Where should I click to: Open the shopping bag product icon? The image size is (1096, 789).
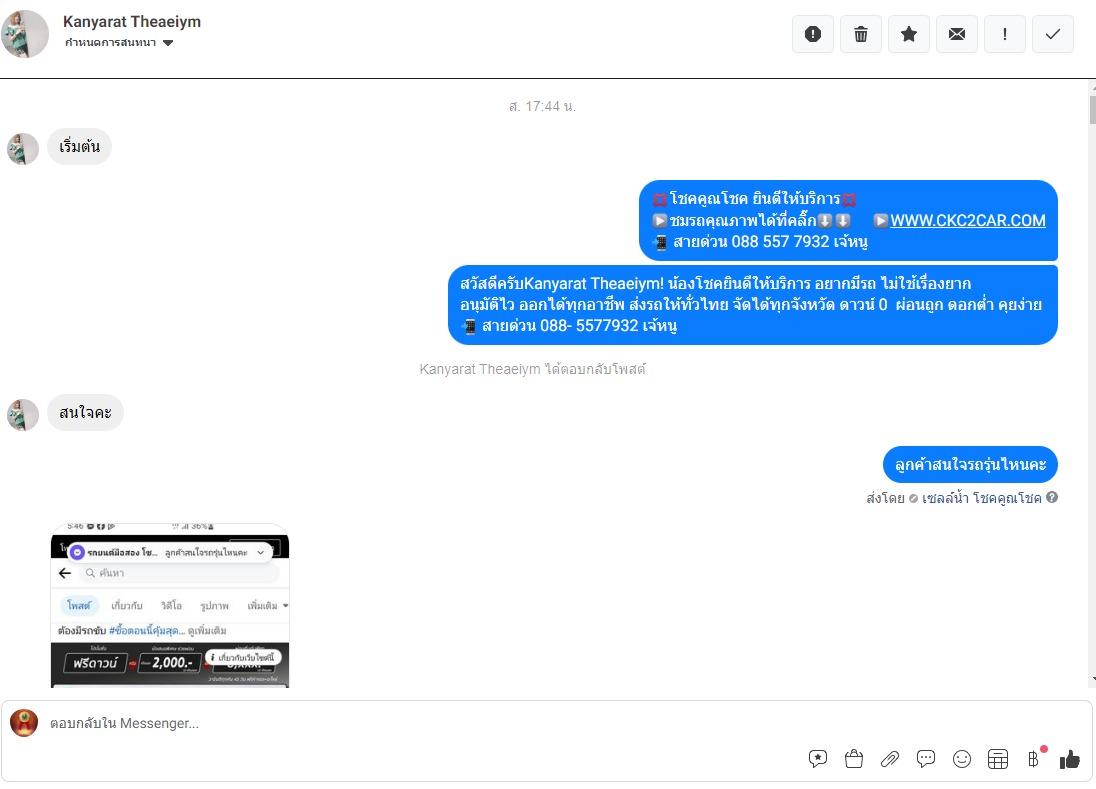point(853,759)
